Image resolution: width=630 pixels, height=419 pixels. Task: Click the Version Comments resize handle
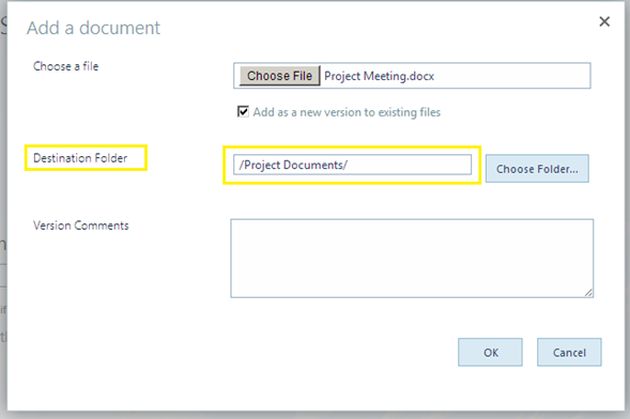[588, 292]
